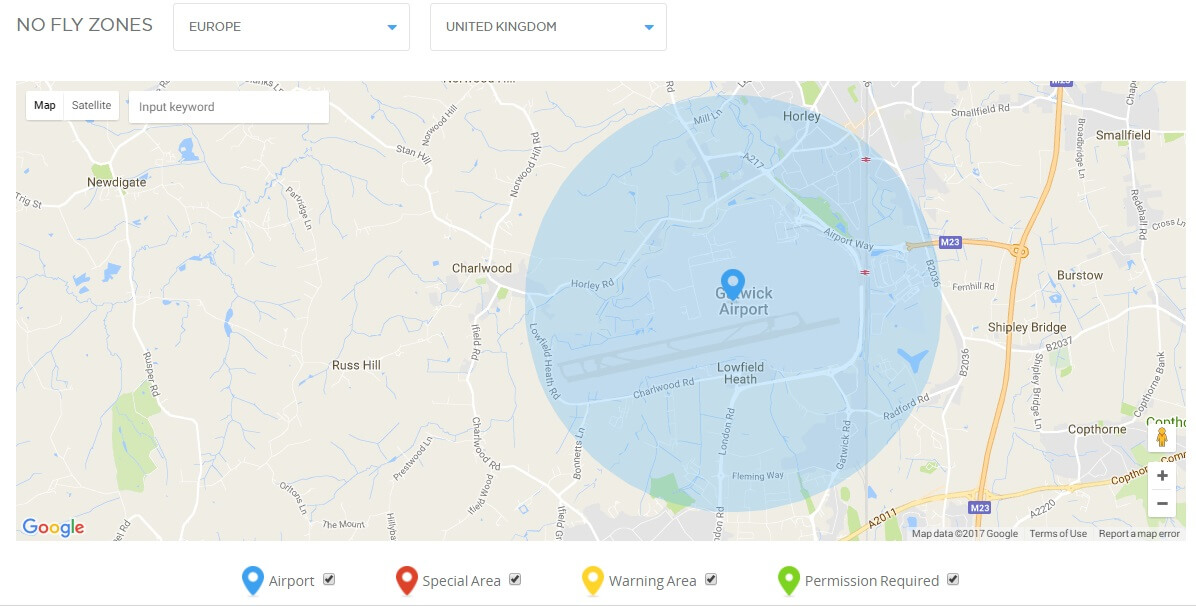
Task: Click the NO FLY ZONES heading
Action: click(x=85, y=25)
